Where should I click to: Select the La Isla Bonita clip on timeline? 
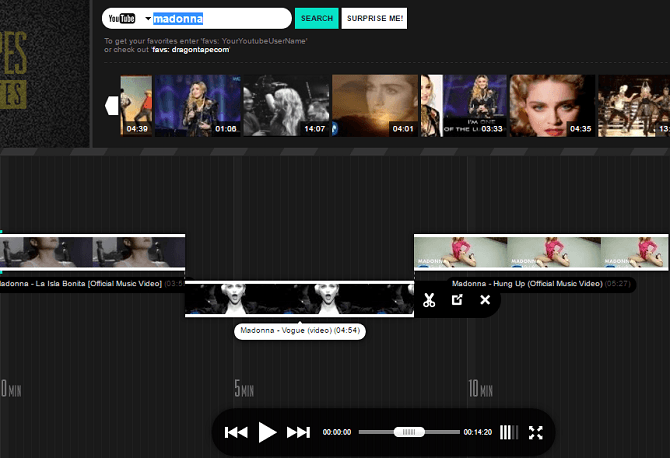click(x=92, y=252)
